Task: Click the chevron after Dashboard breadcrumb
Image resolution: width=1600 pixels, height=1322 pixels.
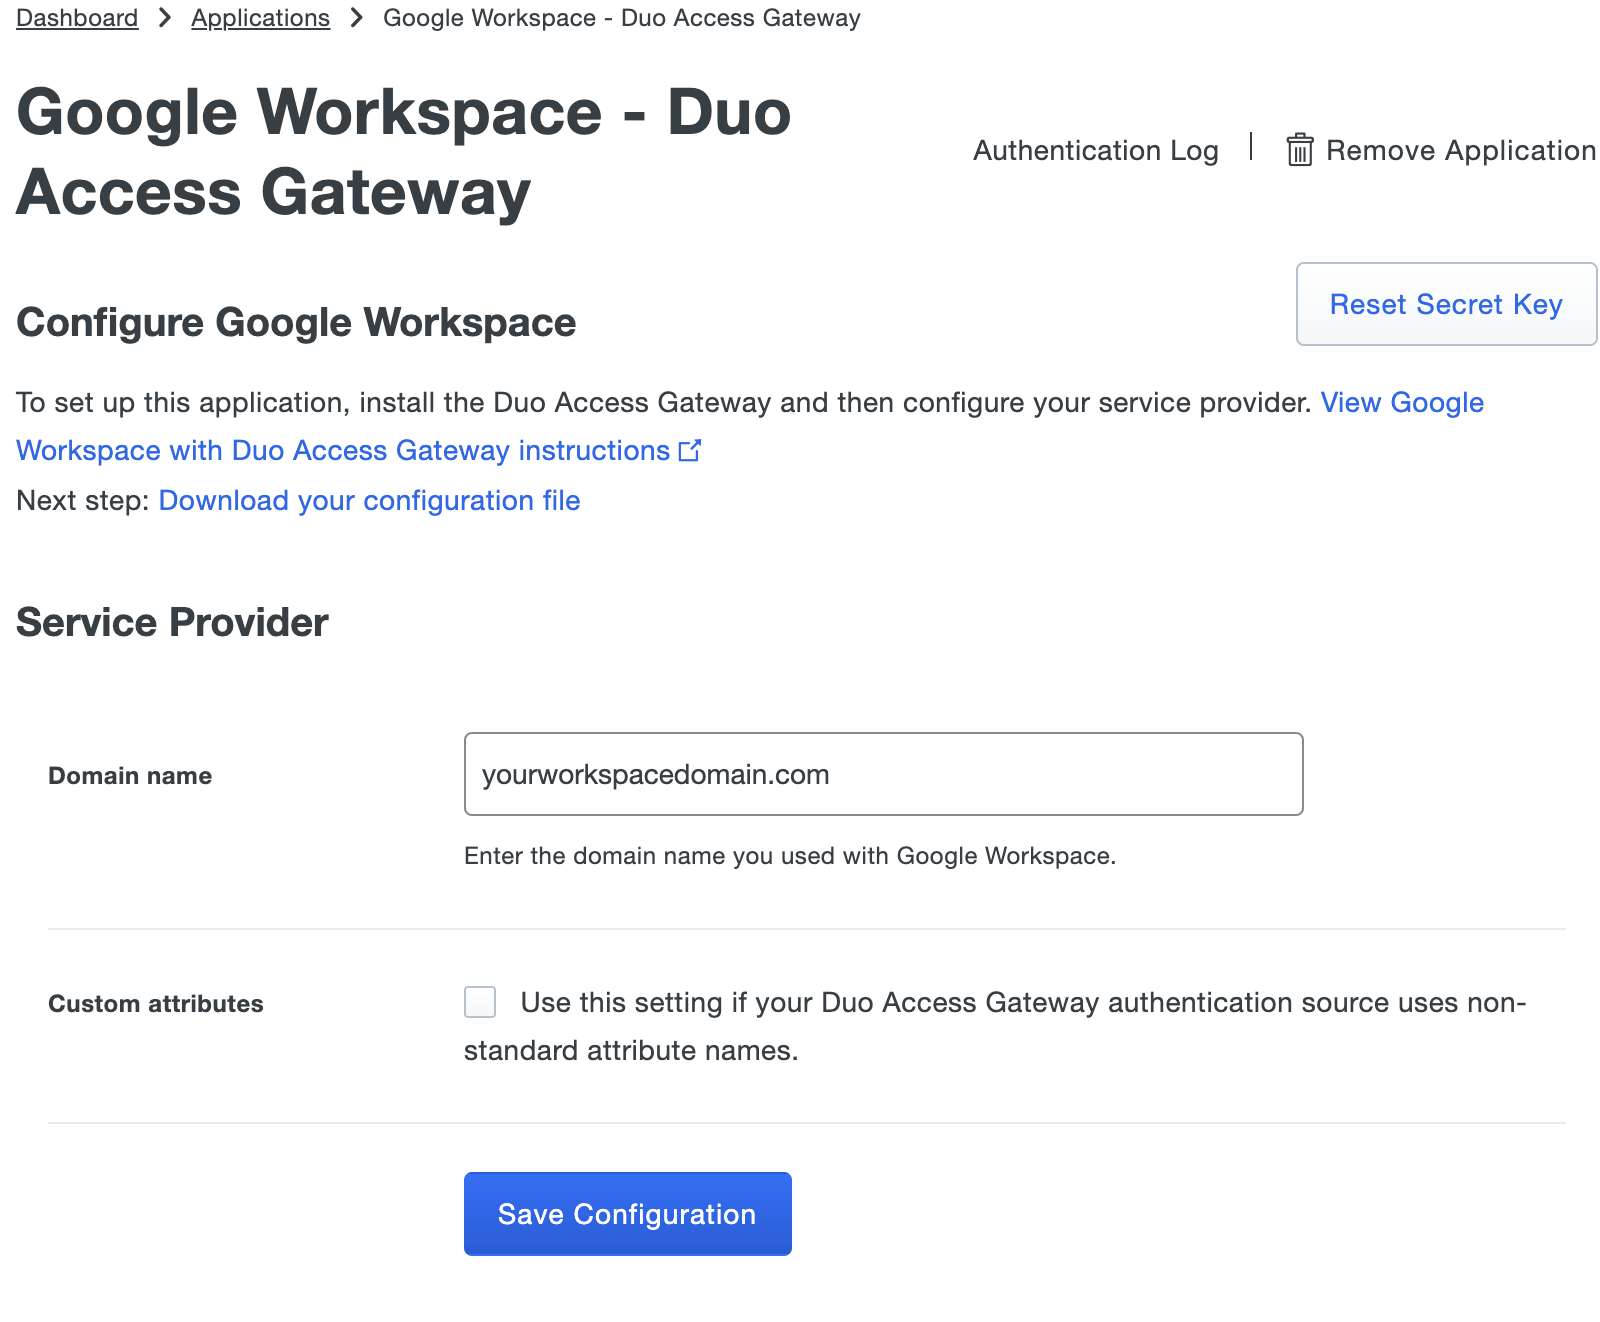Action: pyautogui.click(x=161, y=17)
